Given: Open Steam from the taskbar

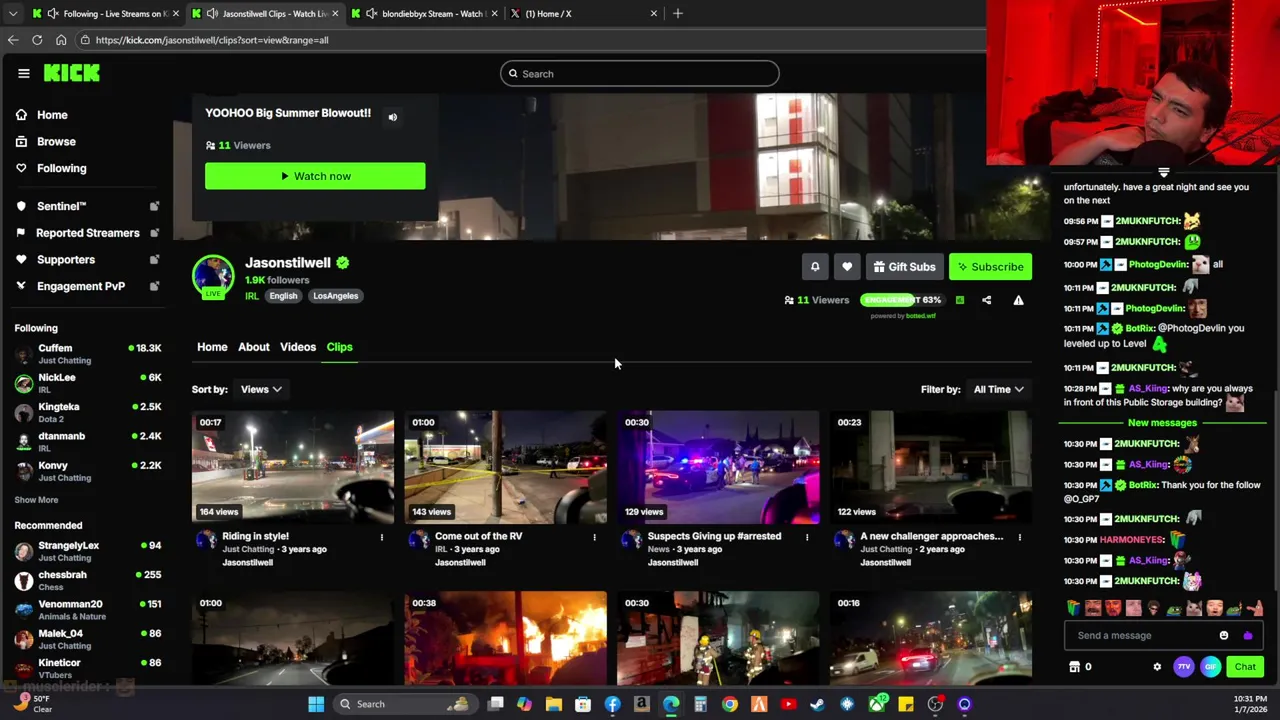Looking at the screenshot, I should (818, 704).
